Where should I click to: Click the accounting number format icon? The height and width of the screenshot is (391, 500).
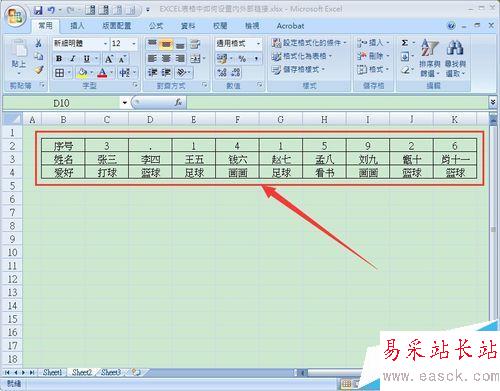(222, 59)
